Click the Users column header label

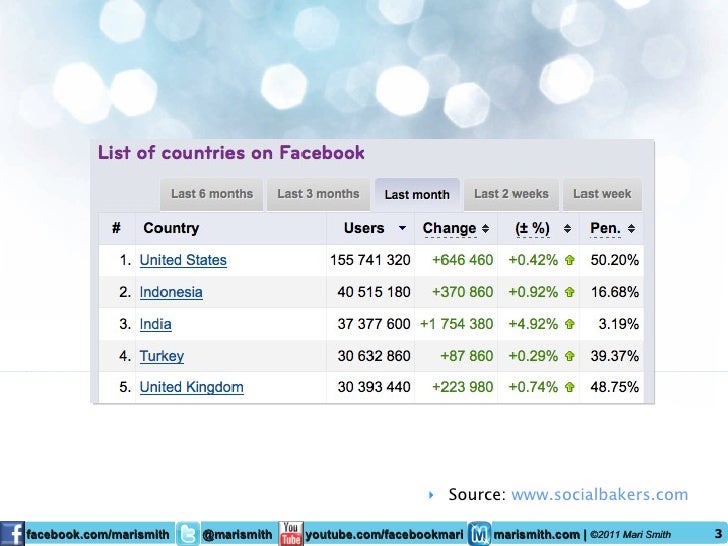pyautogui.click(x=364, y=228)
